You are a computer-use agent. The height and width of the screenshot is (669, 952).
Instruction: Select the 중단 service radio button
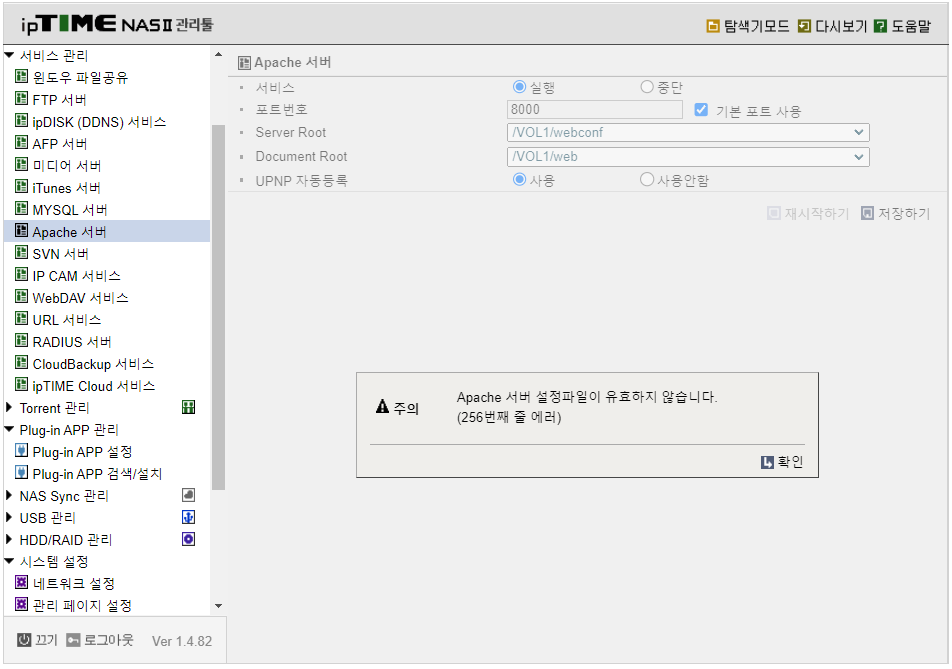[x=647, y=87]
